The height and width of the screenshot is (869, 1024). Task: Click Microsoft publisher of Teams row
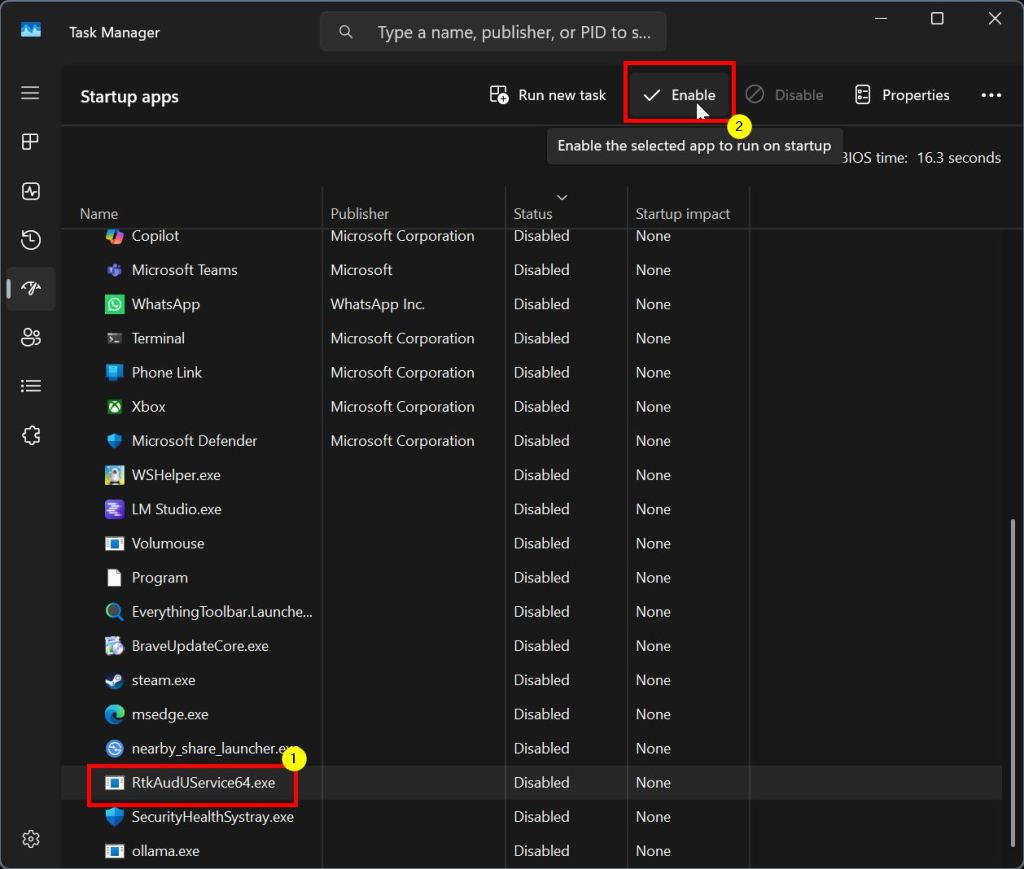pyautogui.click(x=361, y=270)
